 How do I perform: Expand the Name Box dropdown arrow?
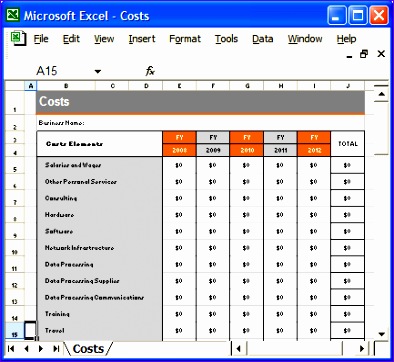pyautogui.click(x=98, y=71)
